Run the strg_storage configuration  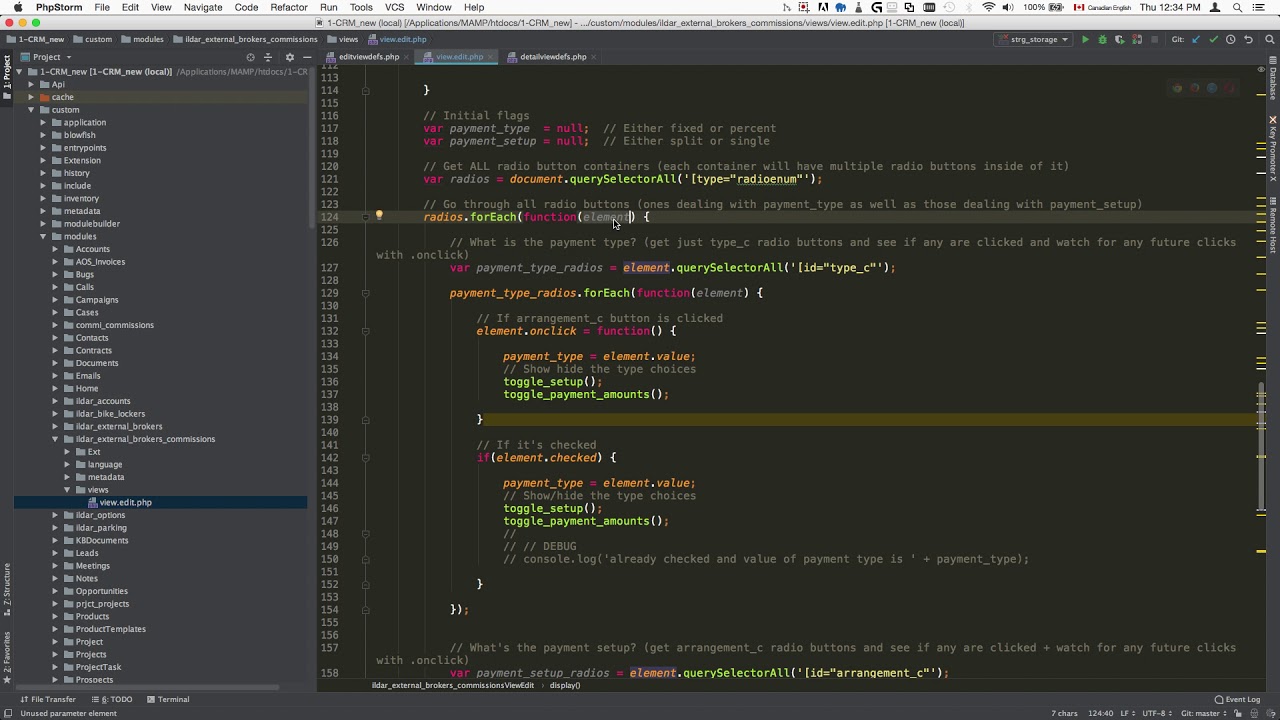(x=1085, y=40)
